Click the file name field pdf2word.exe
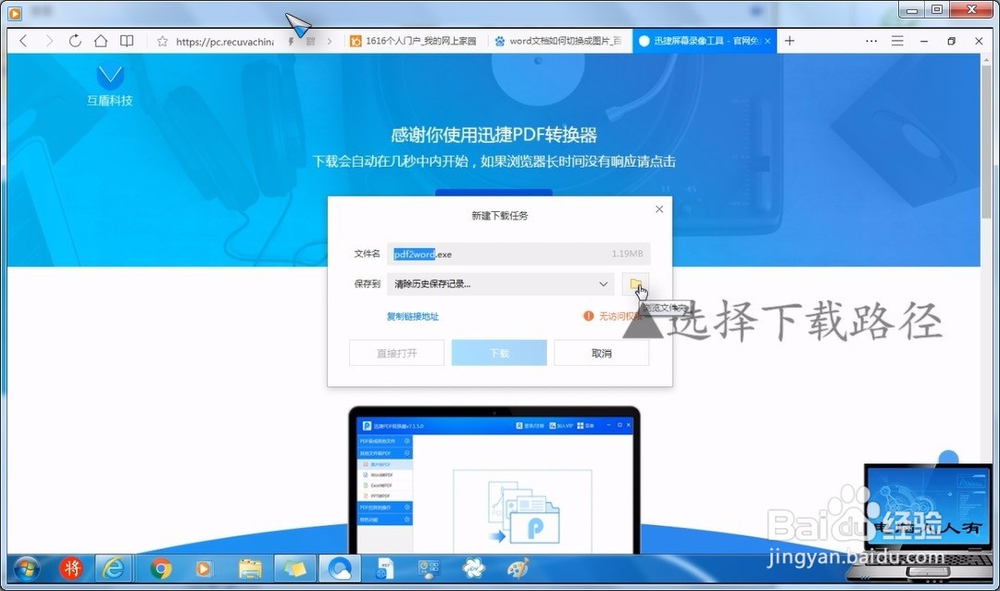Viewport: 1000px width, 591px height. [518, 254]
